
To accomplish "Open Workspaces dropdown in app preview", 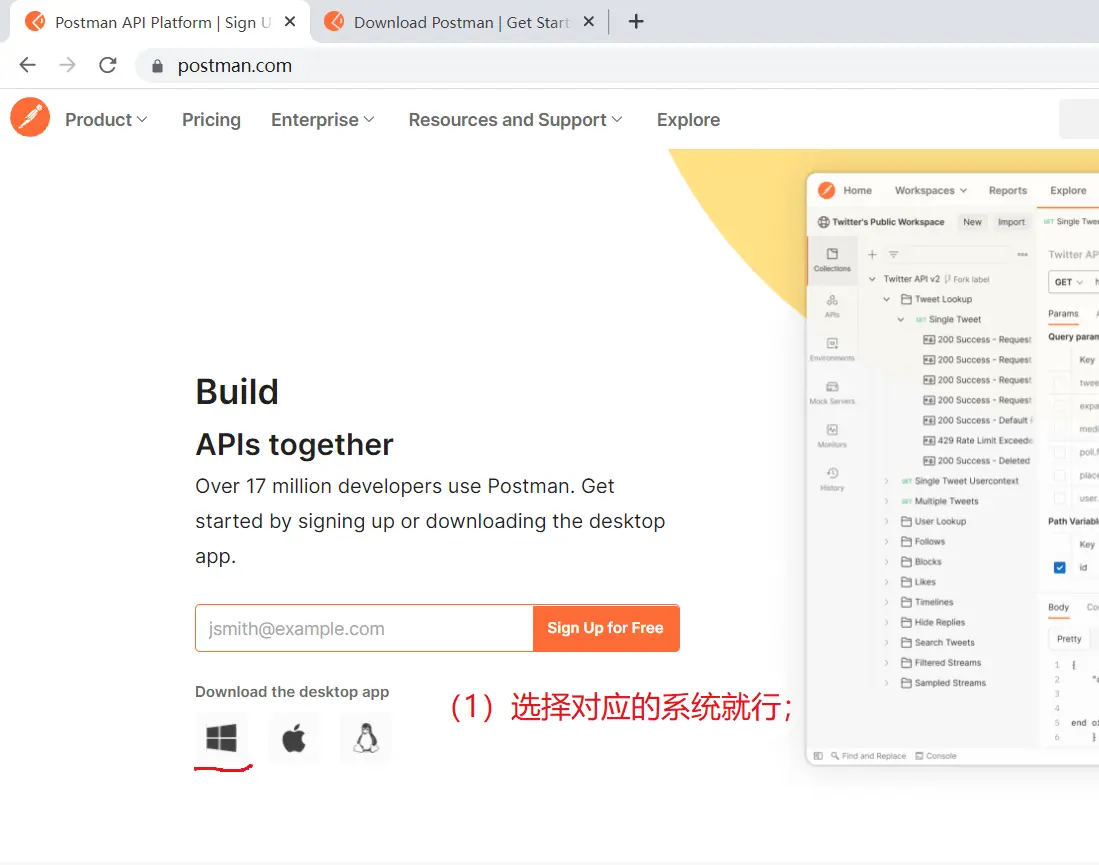I will 931,191.
